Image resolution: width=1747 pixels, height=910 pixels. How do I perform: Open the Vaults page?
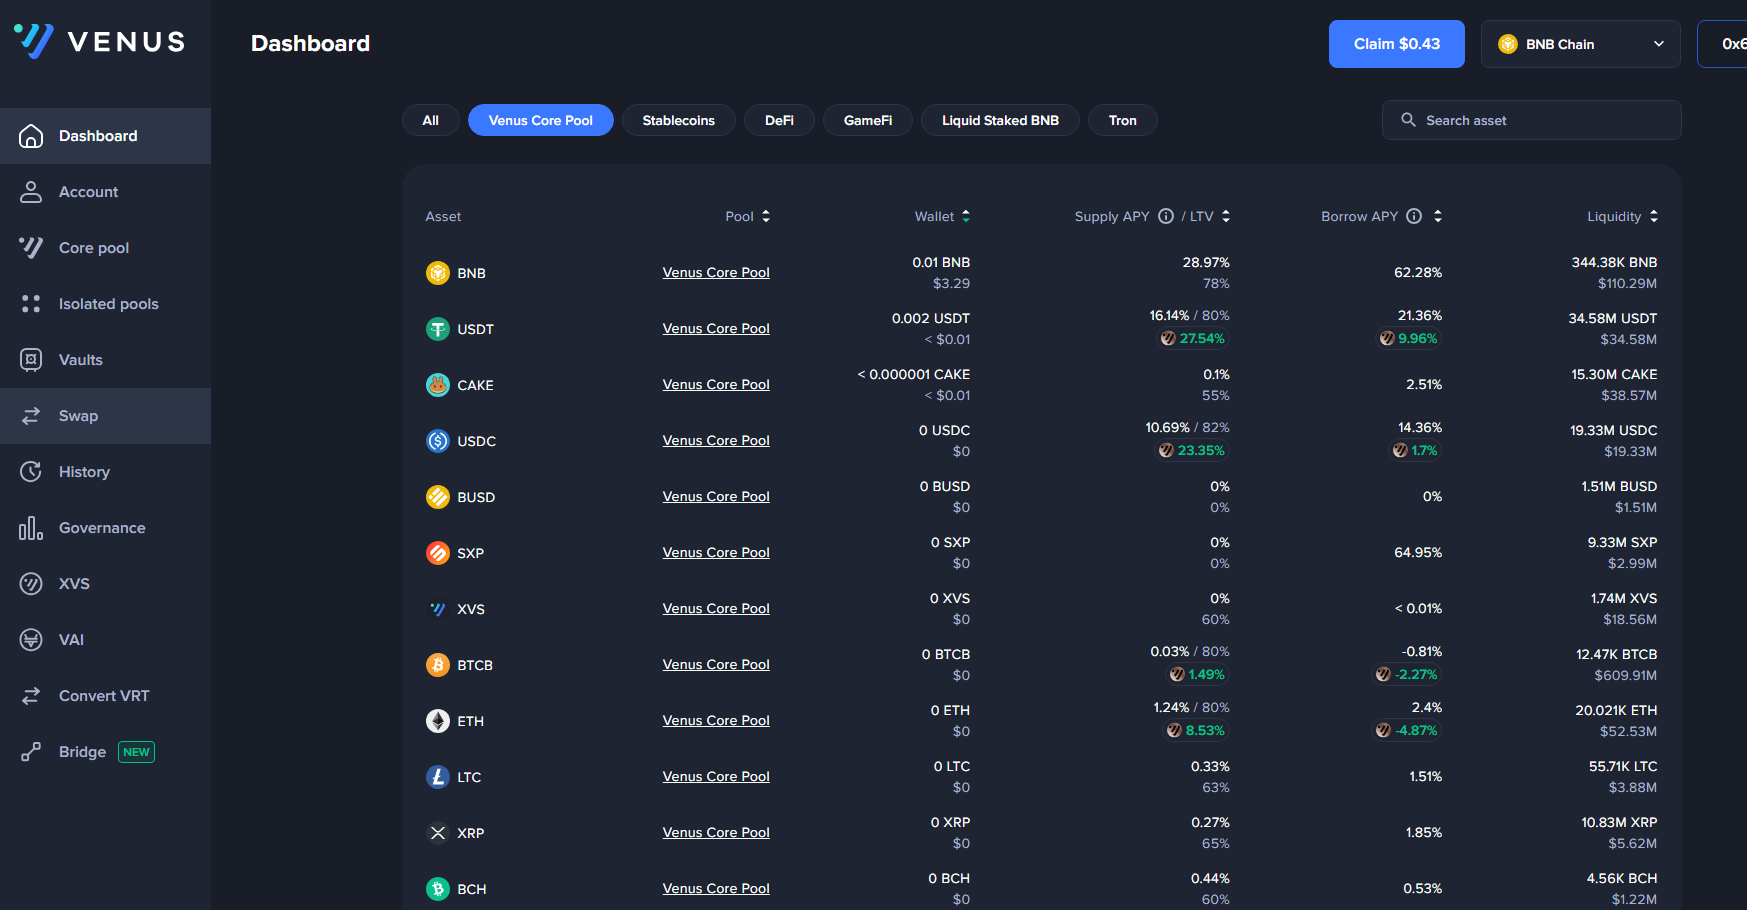pyautogui.click(x=105, y=360)
